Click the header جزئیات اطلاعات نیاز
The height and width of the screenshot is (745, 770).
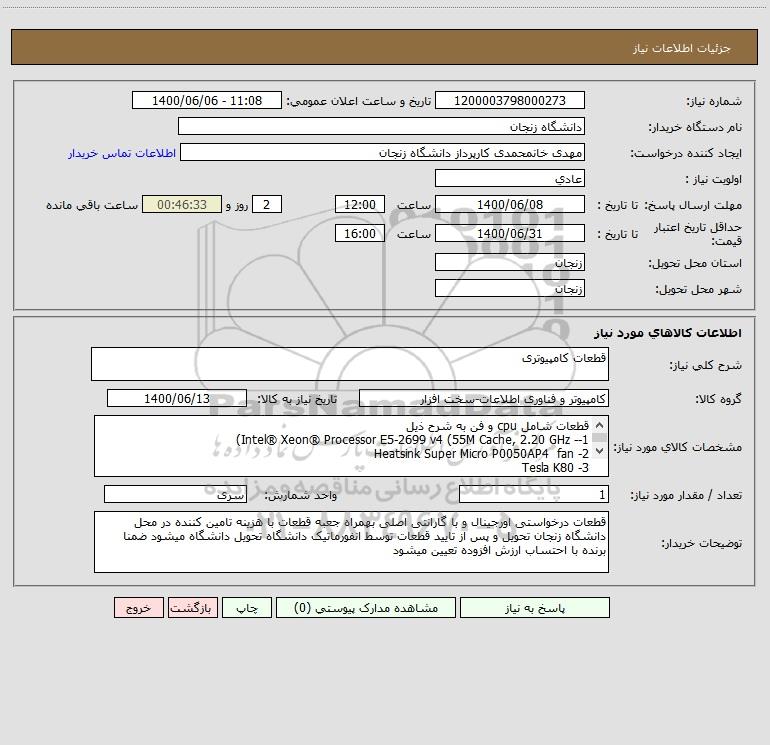point(682,48)
